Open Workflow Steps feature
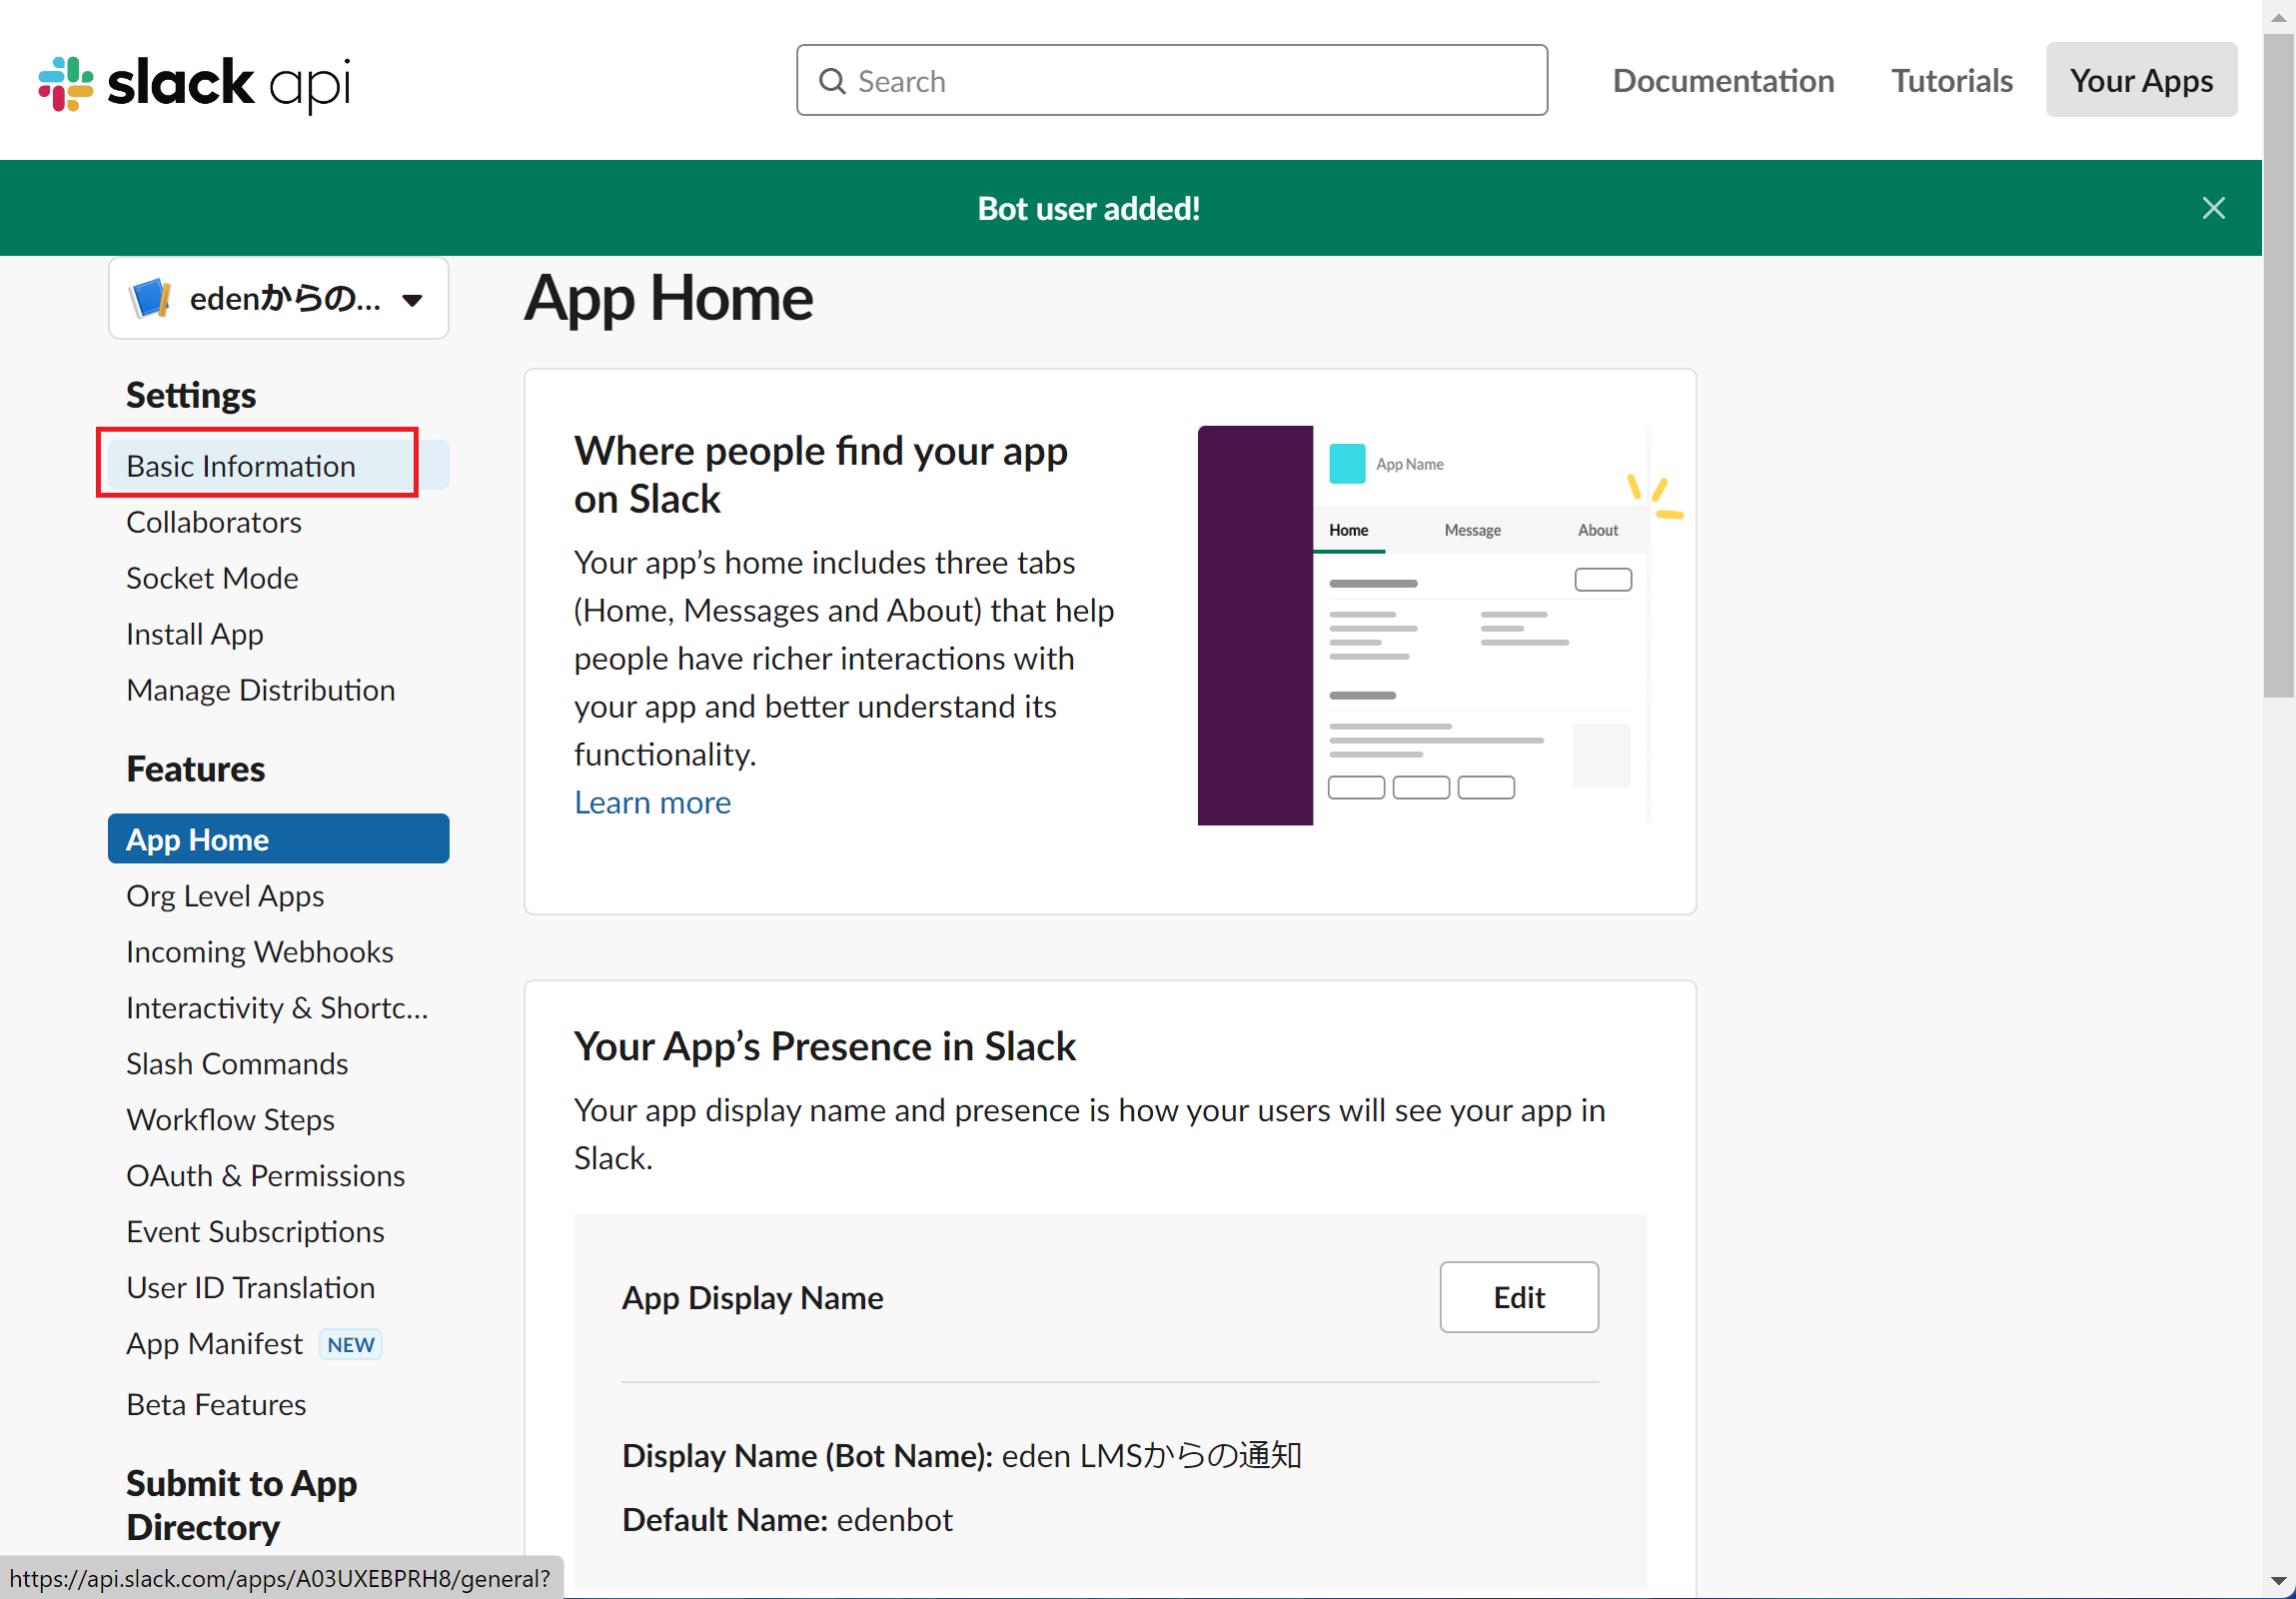Screen dimensions: 2296x1599 230,1120
